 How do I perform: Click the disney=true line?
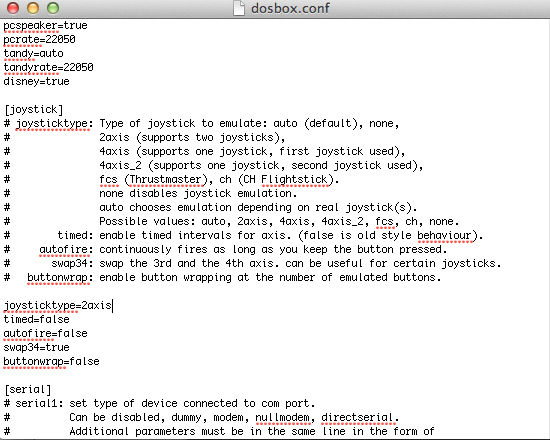[36, 81]
